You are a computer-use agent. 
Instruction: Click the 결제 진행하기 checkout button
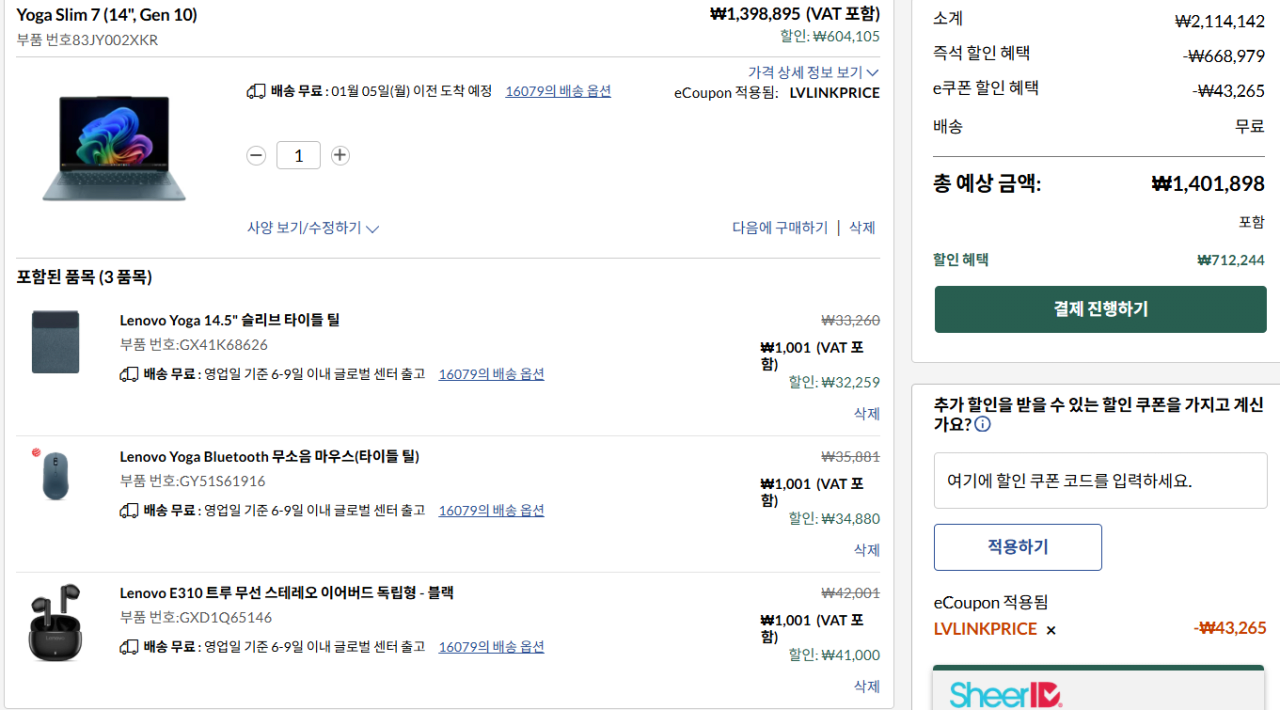click(1100, 308)
